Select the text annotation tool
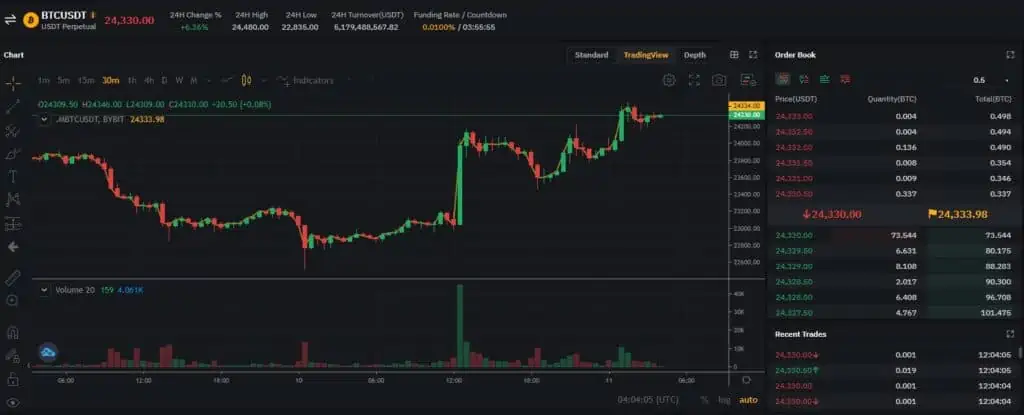This screenshot has height=415, width=1024. [x=12, y=176]
